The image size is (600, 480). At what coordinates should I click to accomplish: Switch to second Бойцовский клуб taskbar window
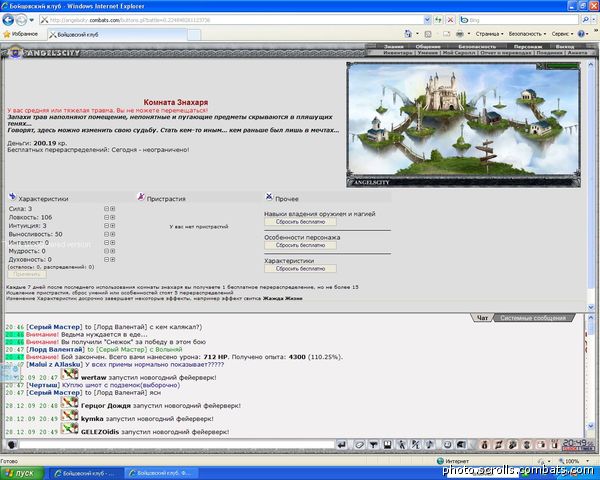pos(163,473)
